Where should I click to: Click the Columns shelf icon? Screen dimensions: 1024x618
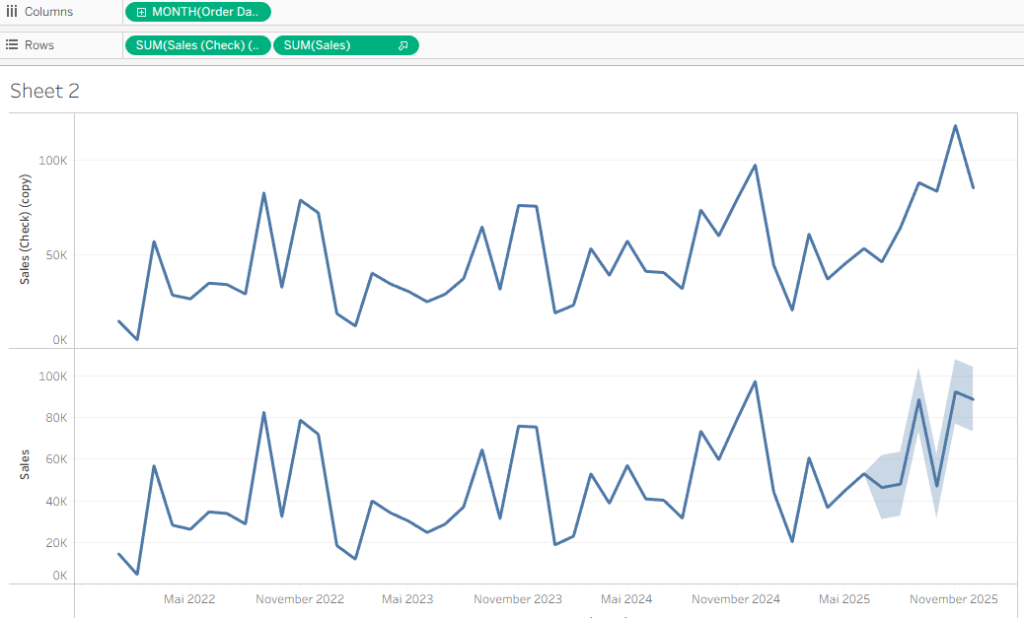[x=12, y=12]
